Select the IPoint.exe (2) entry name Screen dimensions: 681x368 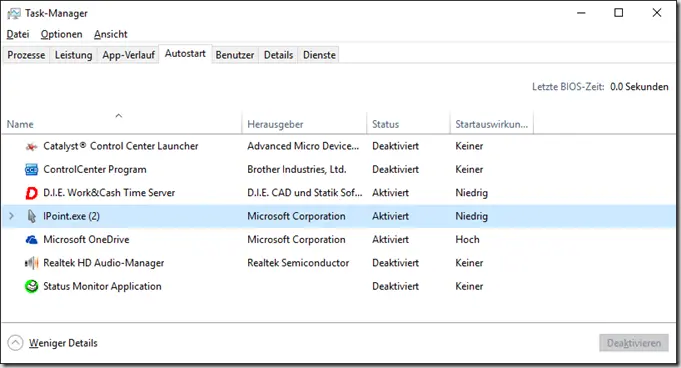(x=72, y=216)
